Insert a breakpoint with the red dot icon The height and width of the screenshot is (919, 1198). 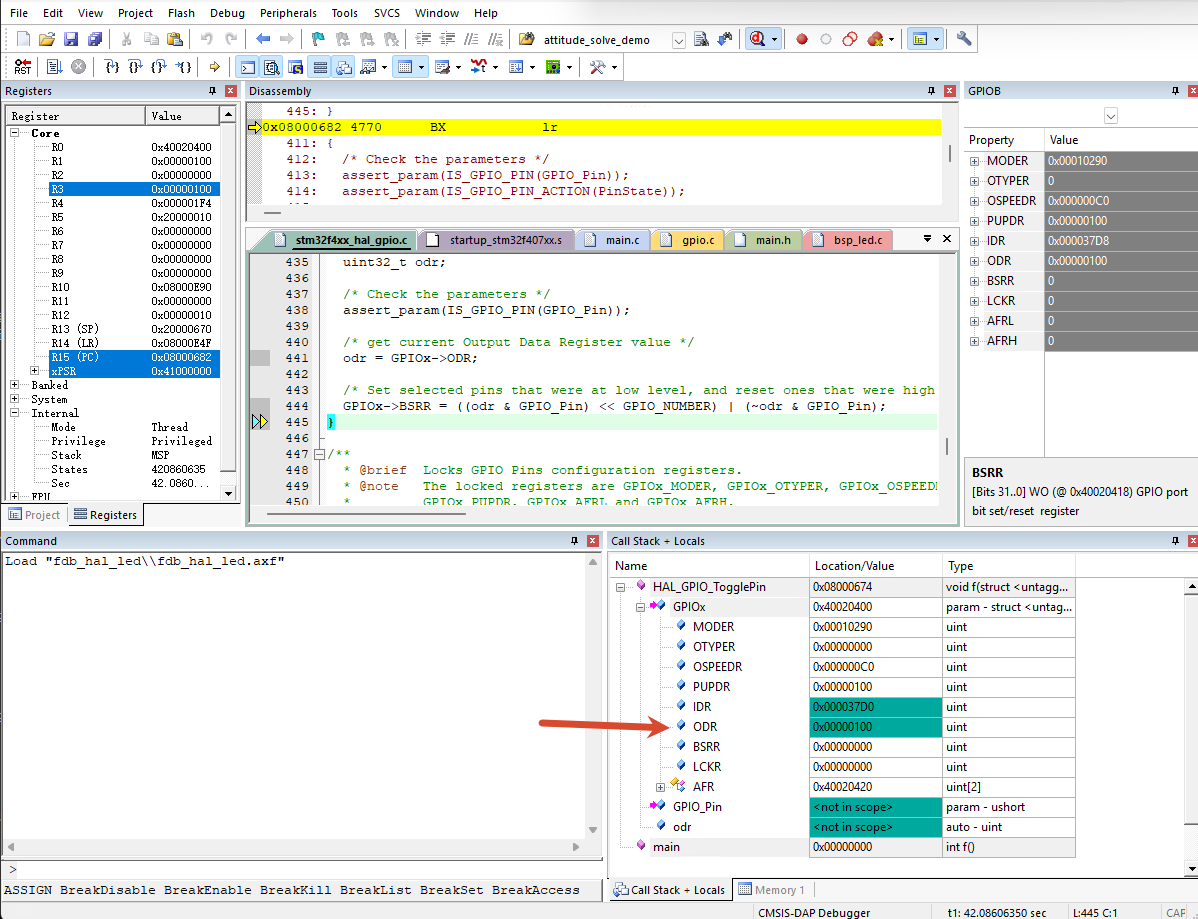(x=801, y=39)
